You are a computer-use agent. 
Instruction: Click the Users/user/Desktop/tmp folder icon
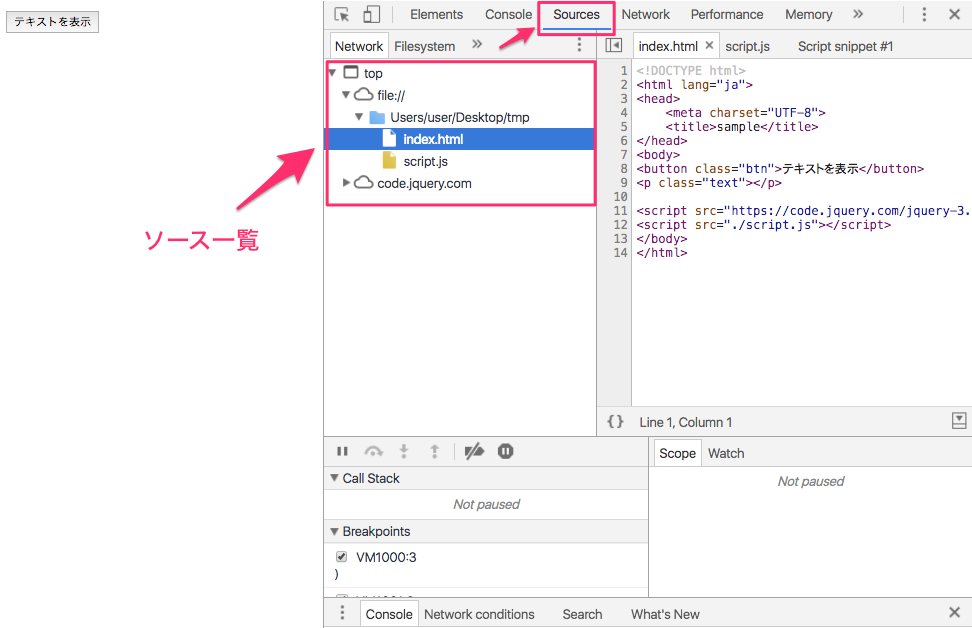(x=377, y=117)
